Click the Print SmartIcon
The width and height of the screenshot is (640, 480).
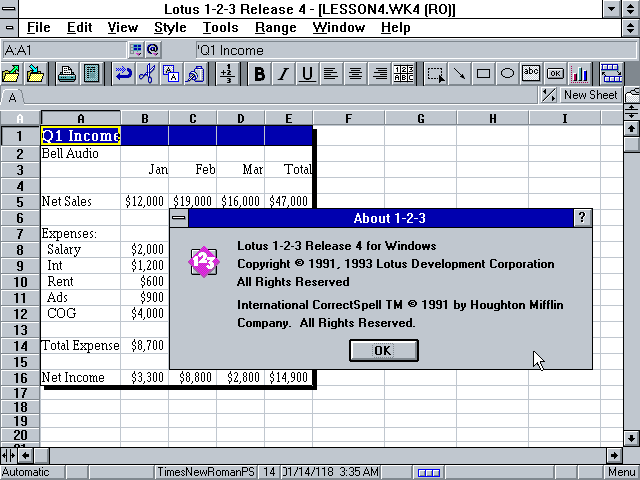tap(67, 74)
